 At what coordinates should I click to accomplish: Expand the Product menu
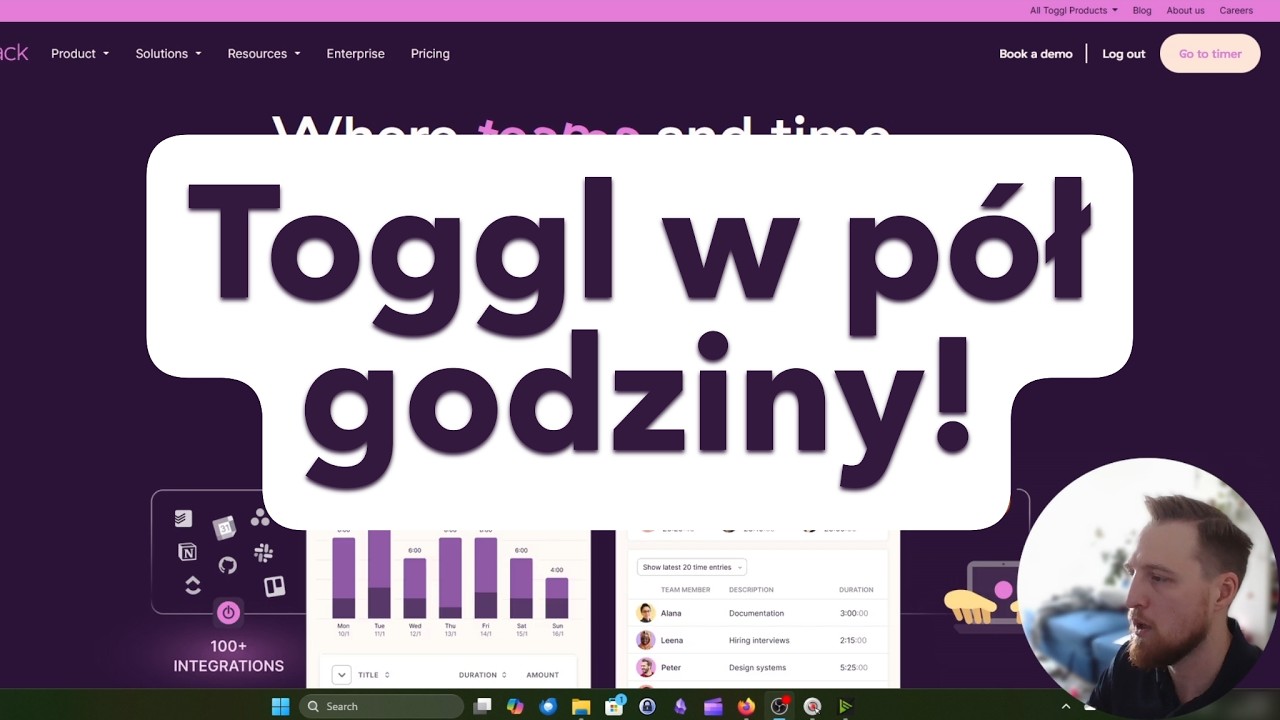(x=80, y=53)
